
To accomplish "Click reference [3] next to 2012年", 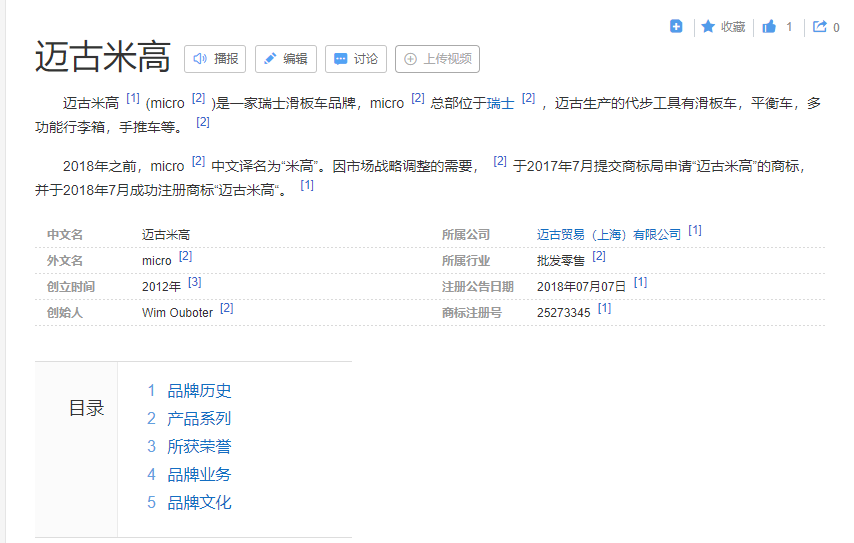I will (x=194, y=282).
